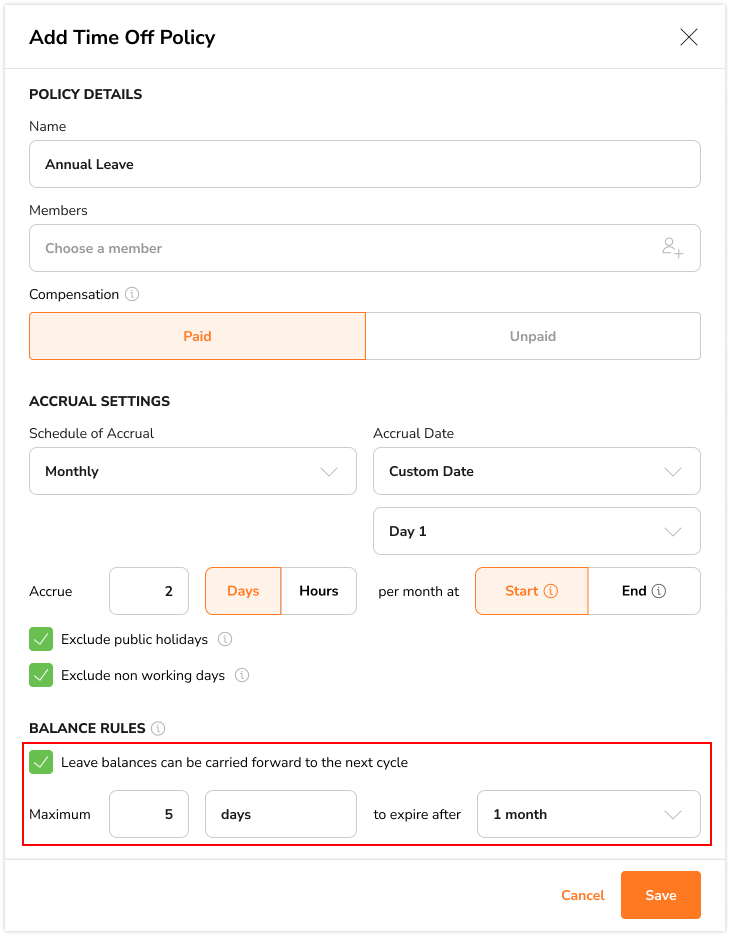Uncheck Exclude public holidays checkbox
The width and height of the screenshot is (730, 936).
tap(41, 639)
